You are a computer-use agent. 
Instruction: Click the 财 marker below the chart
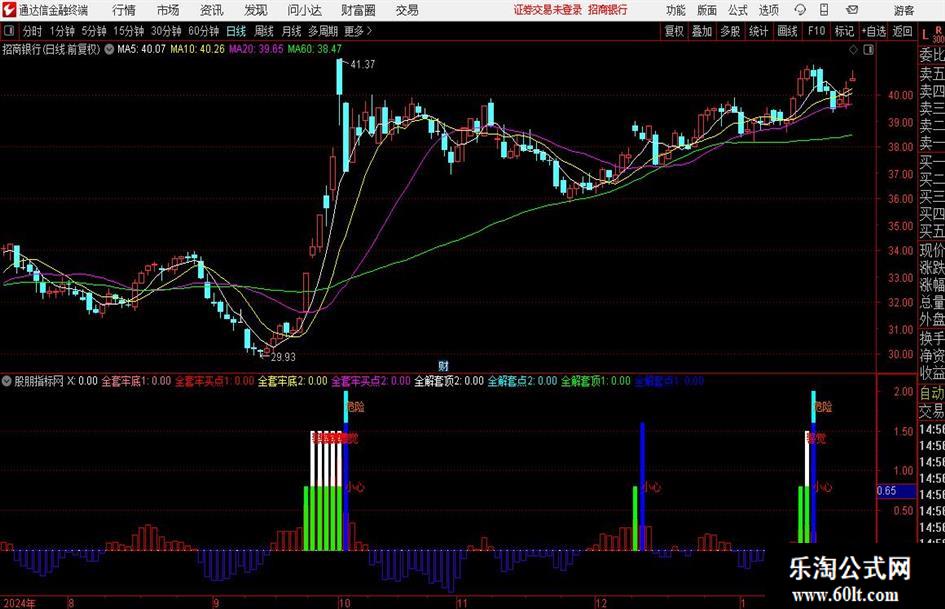click(444, 366)
